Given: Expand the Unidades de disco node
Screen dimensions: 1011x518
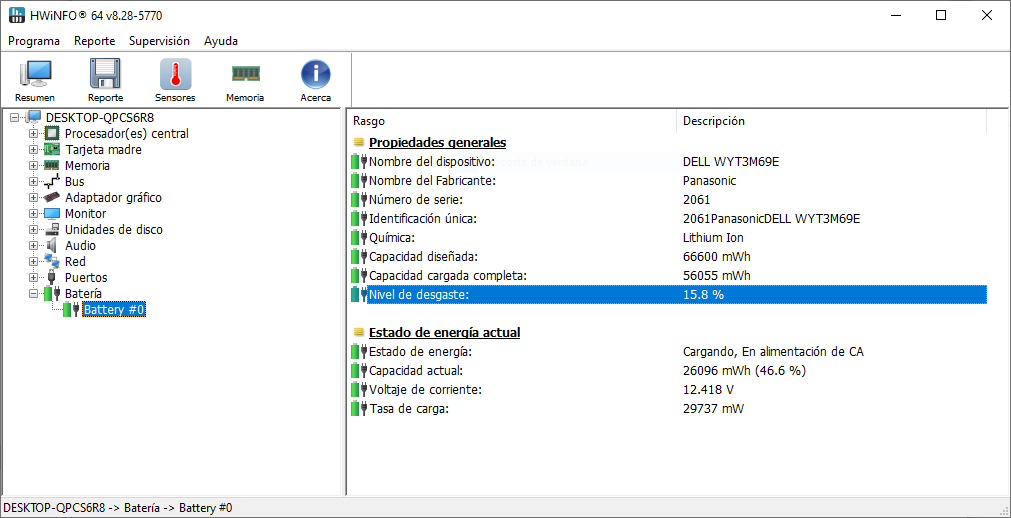Looking at the screenshot, I should pos(34,230).
